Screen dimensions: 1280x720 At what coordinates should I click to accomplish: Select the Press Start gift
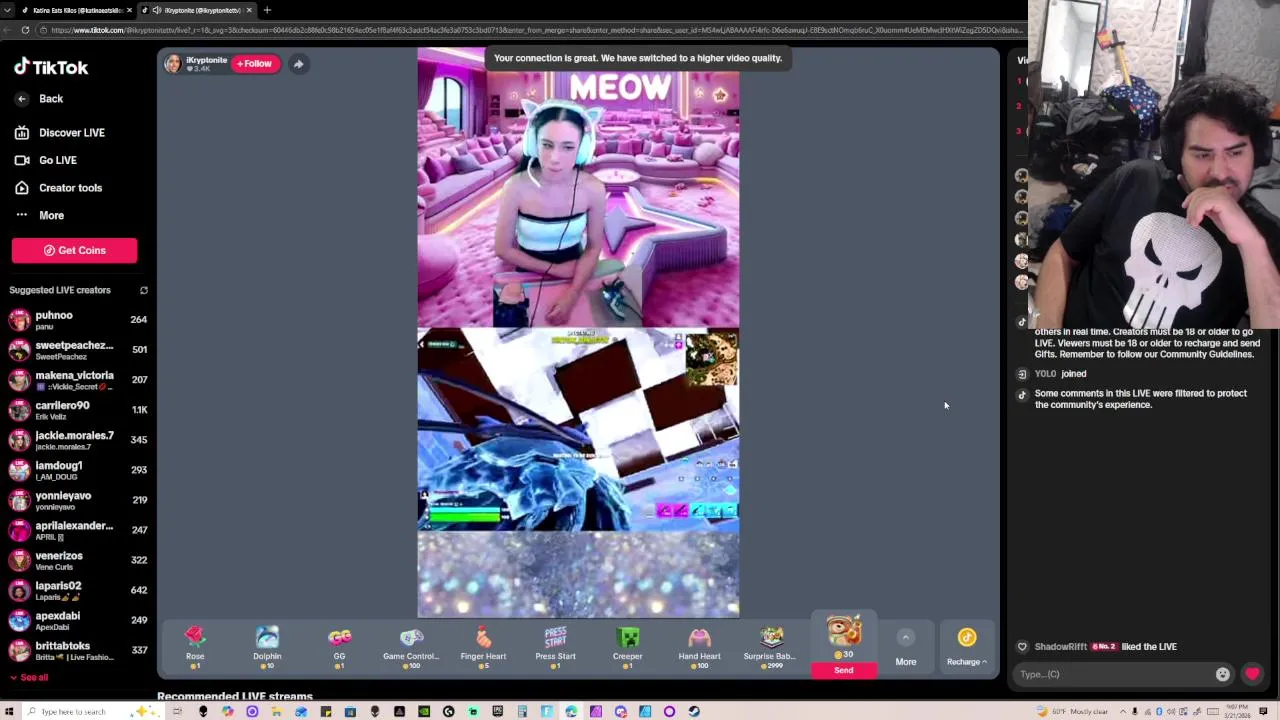[555, 647]
